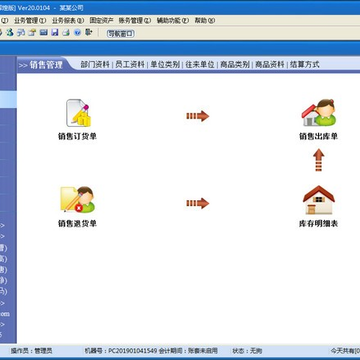
Task: Open the 账务管理 menu
Action: pos(135,20)
